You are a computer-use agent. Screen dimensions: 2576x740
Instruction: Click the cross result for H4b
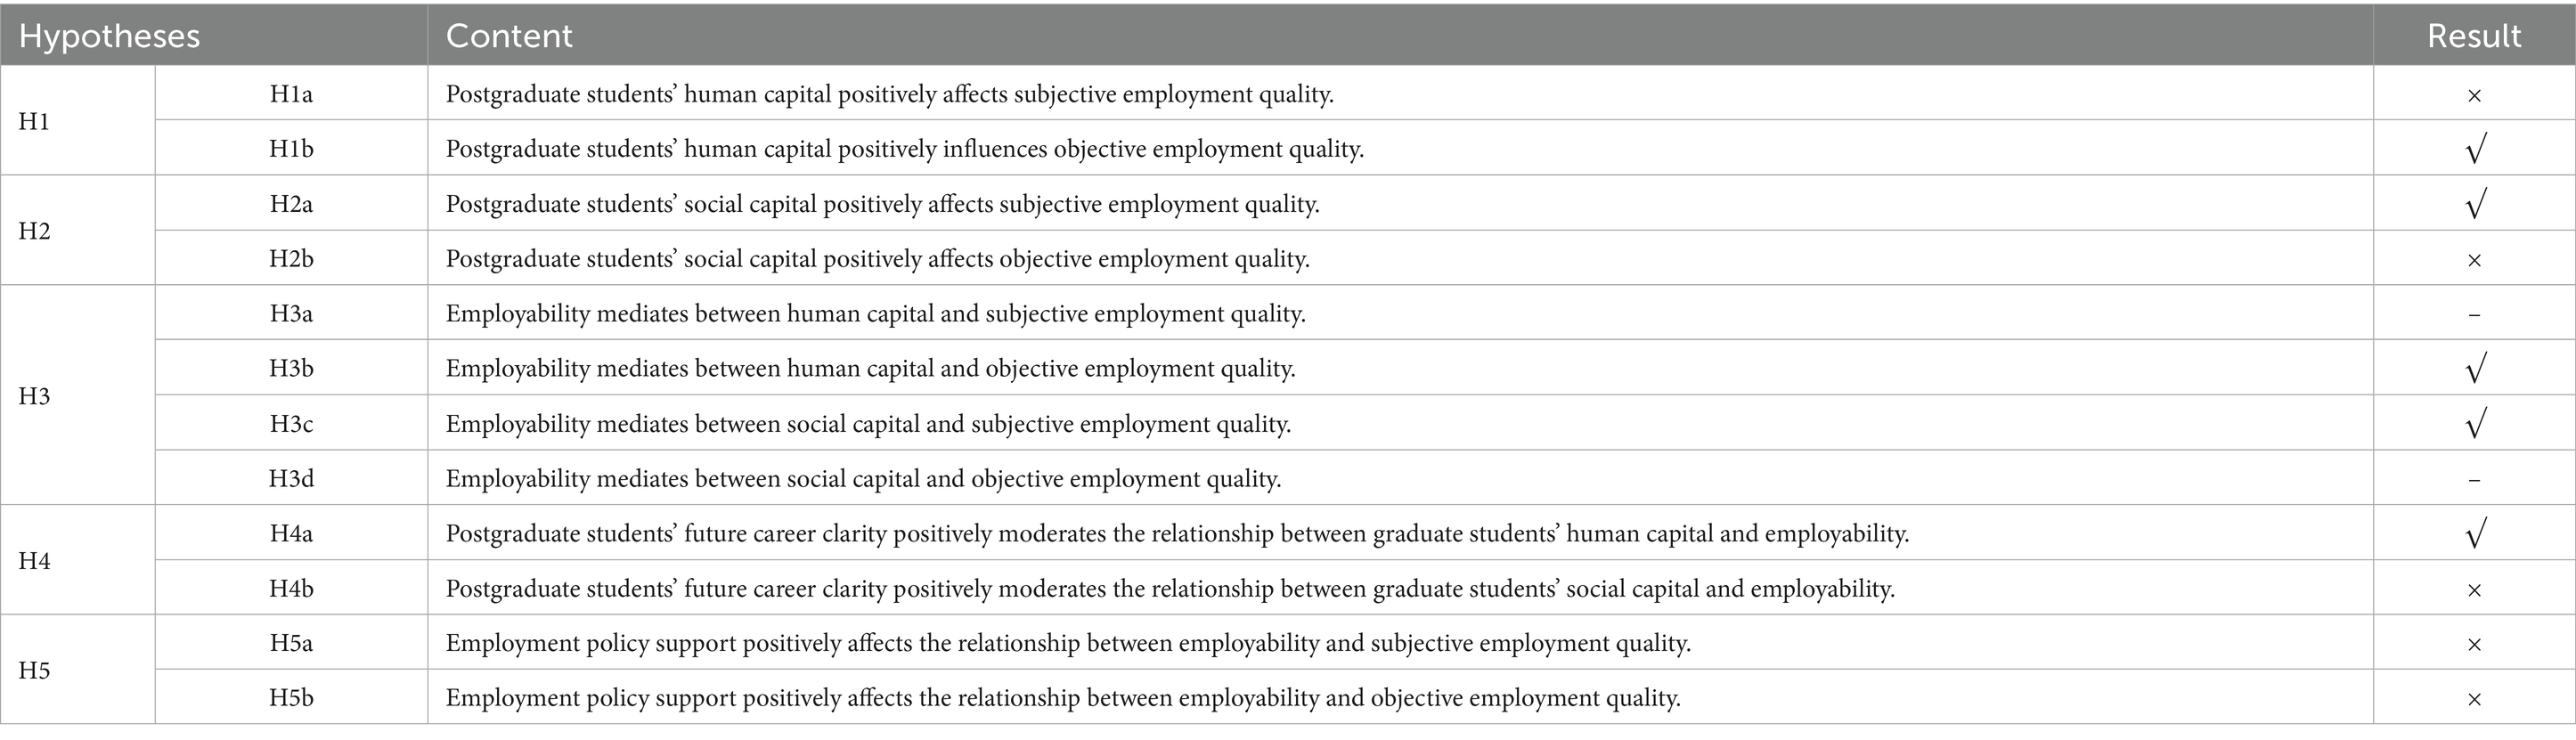click(x=2474, y=590)
